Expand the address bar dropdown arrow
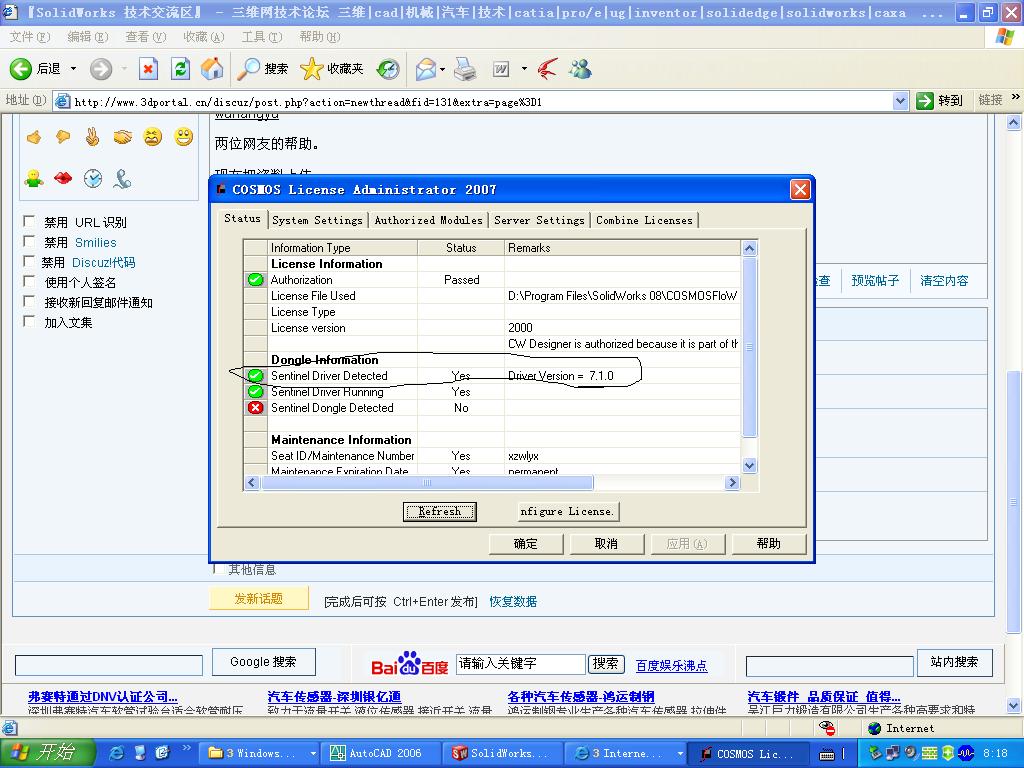 pos(900,101)
